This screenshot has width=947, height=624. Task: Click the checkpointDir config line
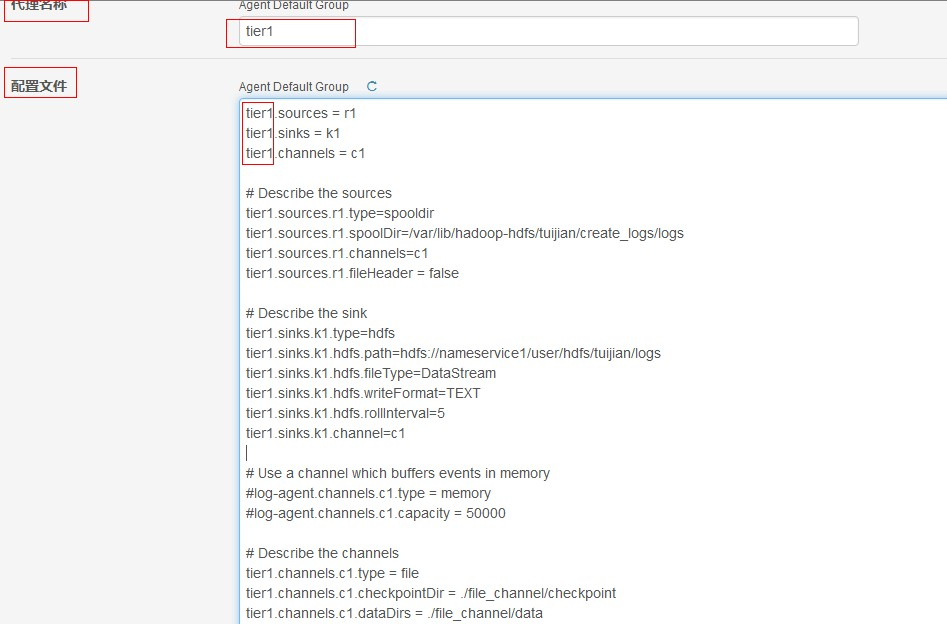[431, 593]
